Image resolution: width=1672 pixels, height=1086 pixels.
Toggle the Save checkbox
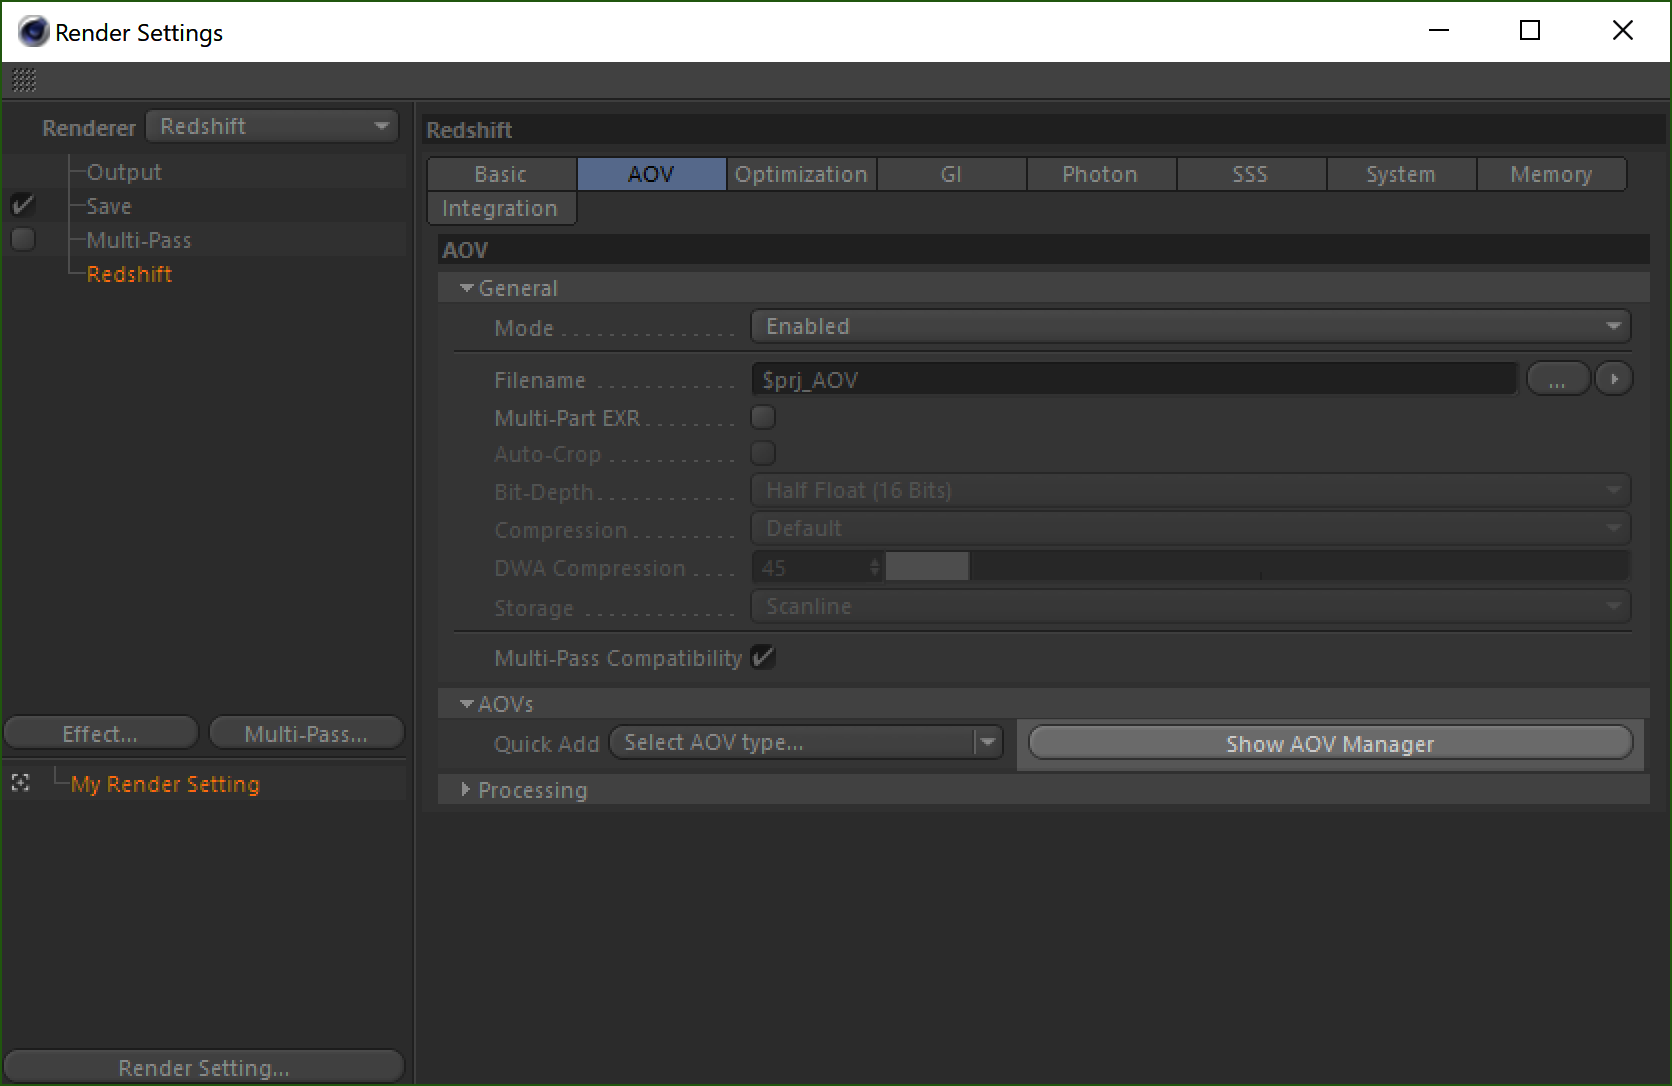tap(23, 206)
